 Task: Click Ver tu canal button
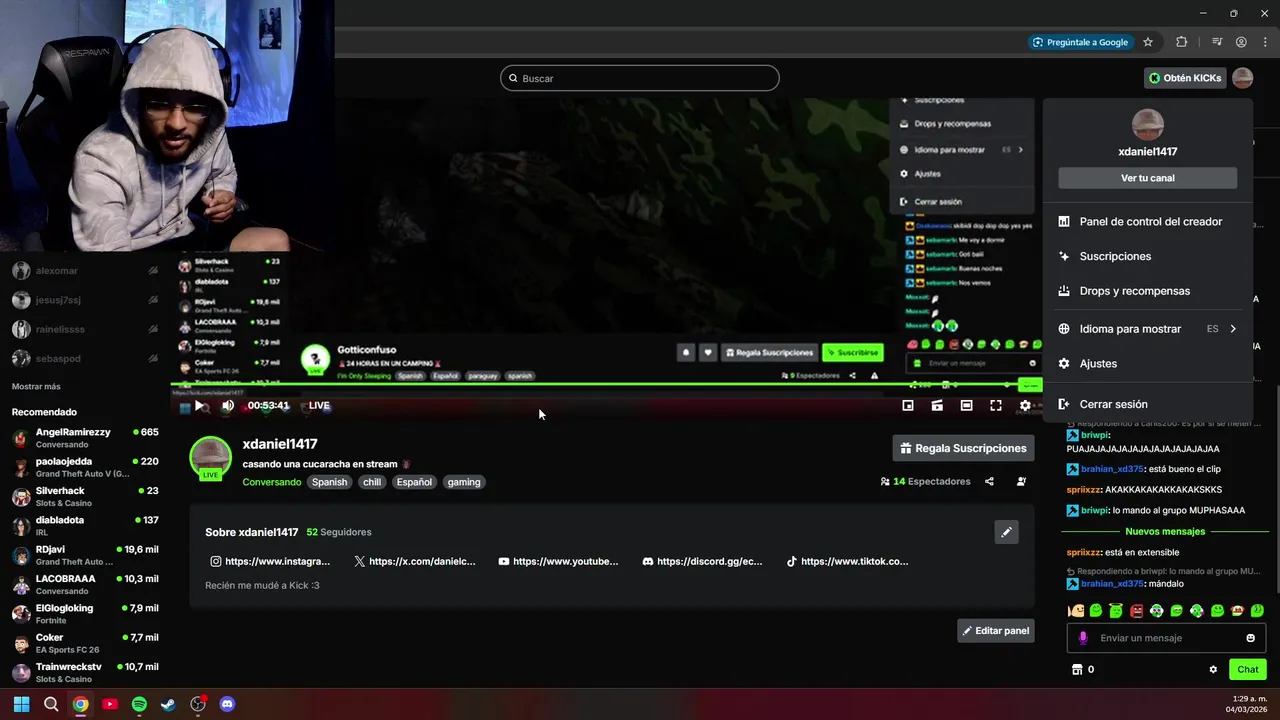1148,178
